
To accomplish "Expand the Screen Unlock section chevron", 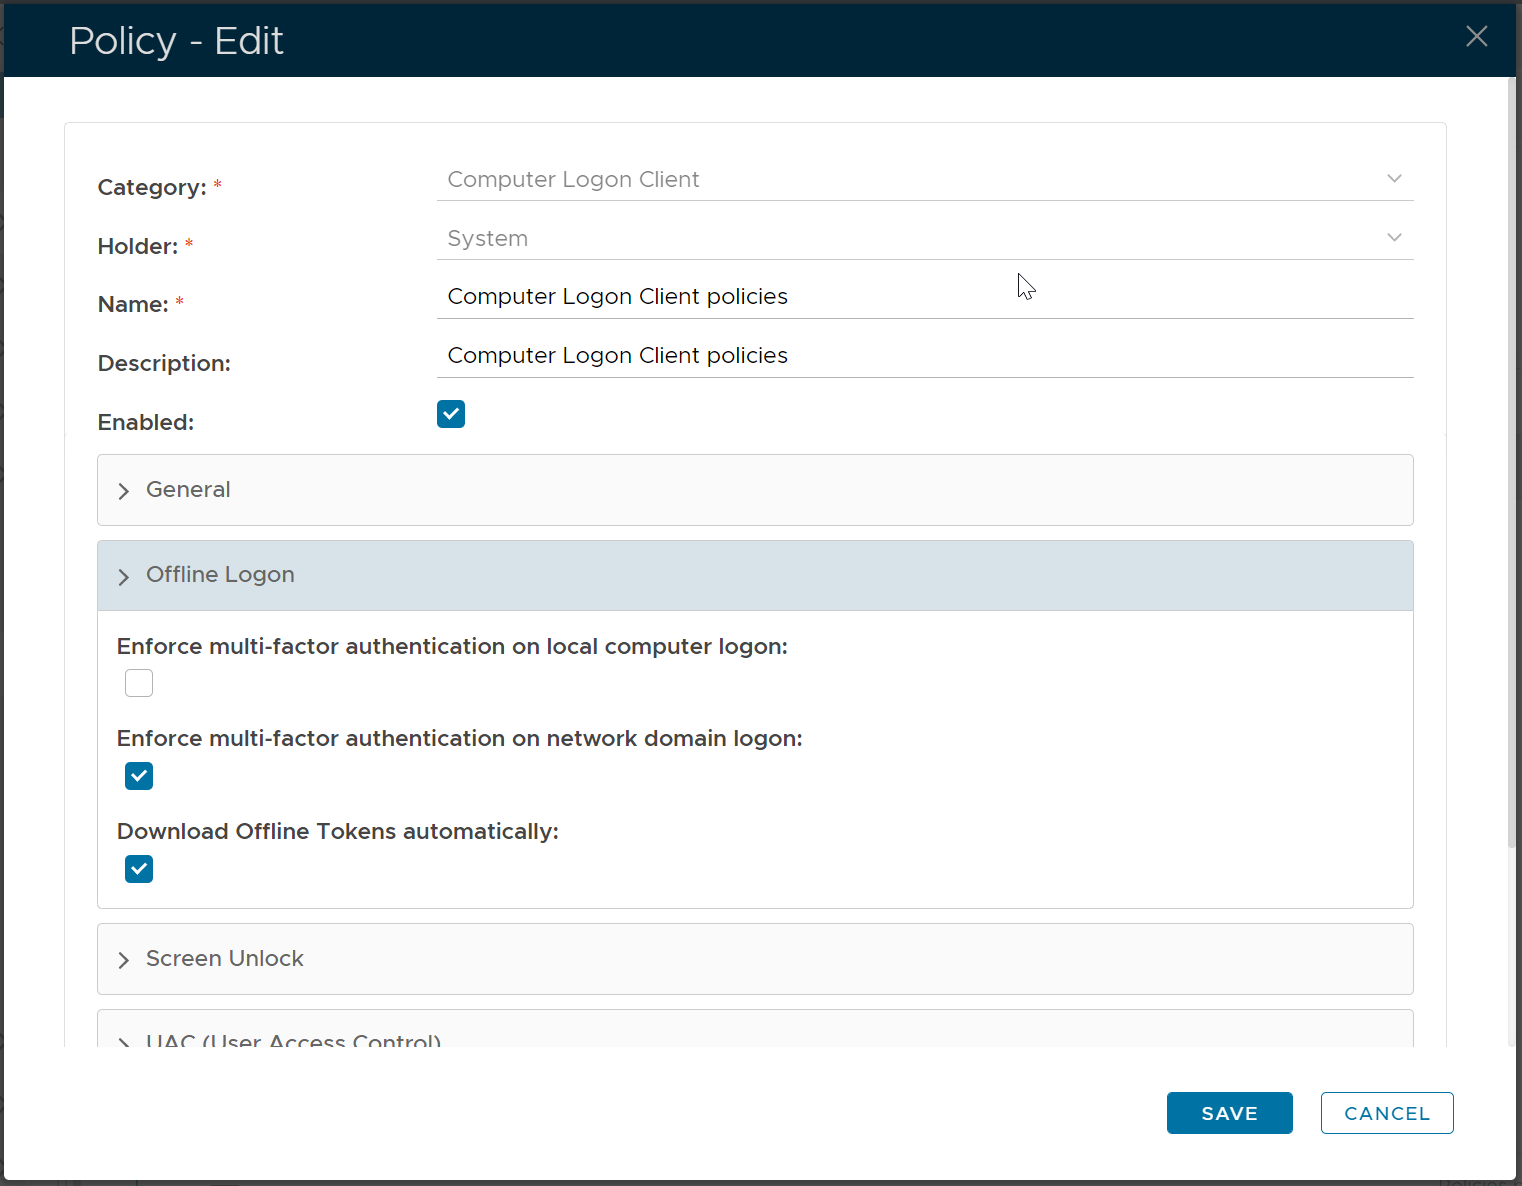I will tap(124, 960).
